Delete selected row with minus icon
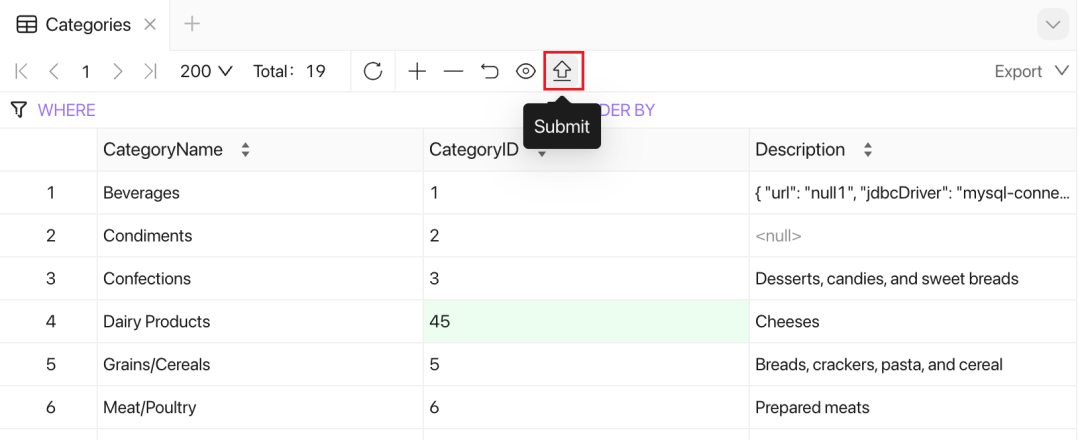 point(453,72)
